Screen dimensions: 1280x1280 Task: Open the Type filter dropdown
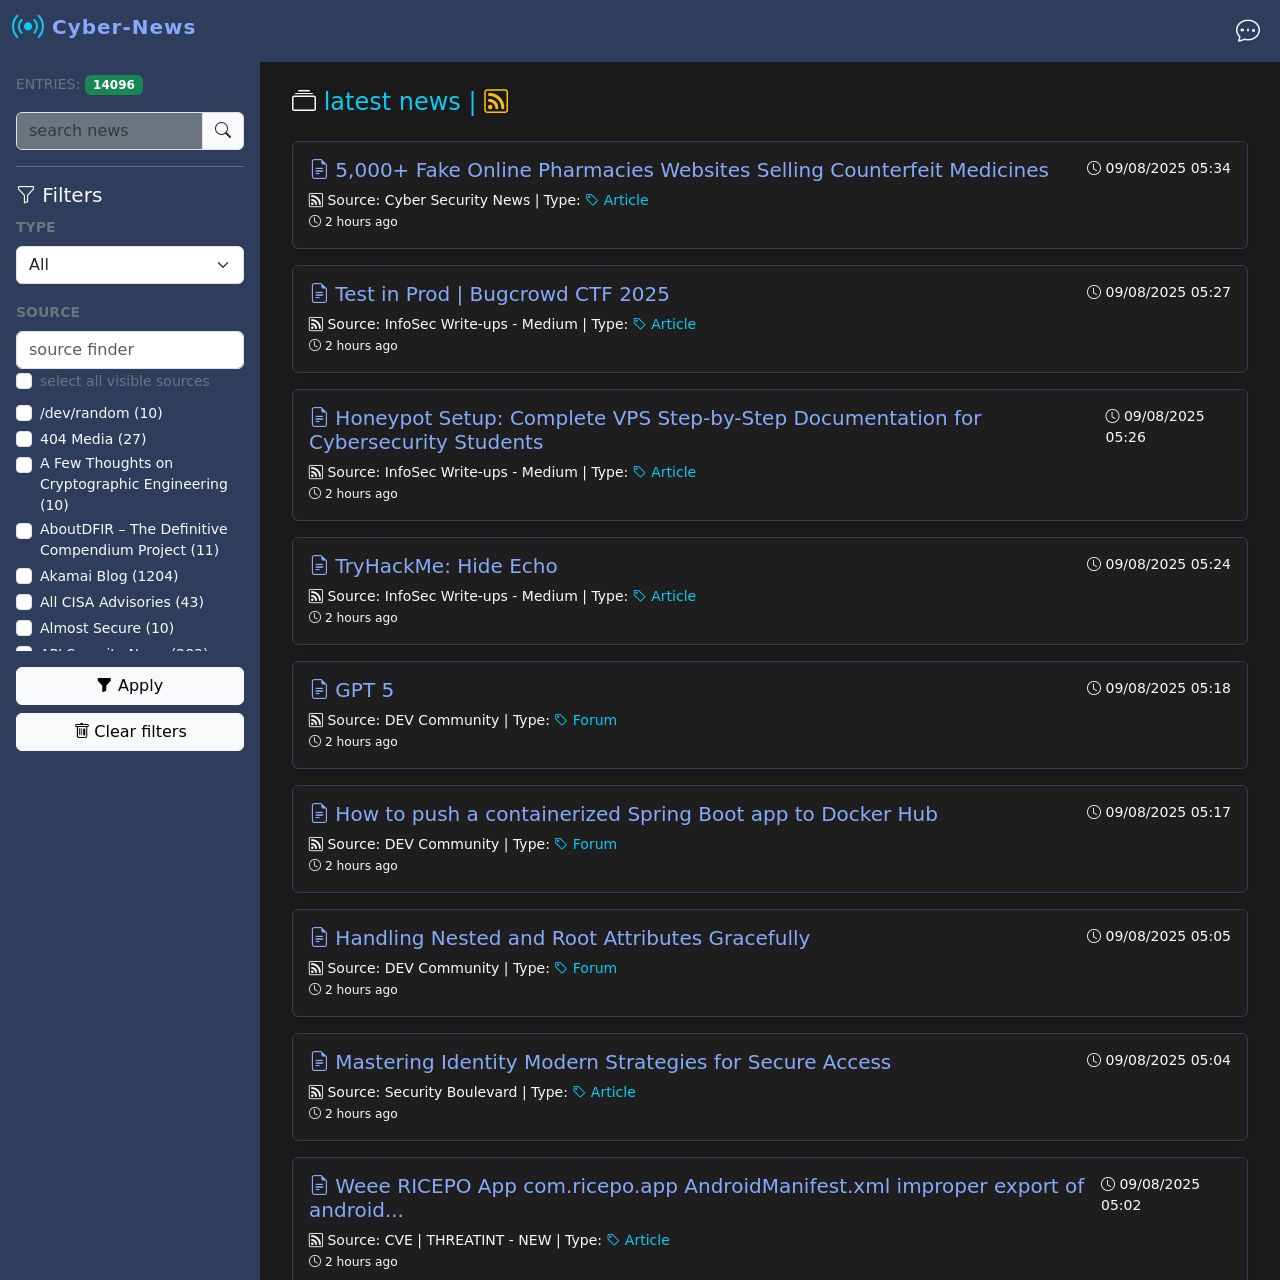(130, 265)
